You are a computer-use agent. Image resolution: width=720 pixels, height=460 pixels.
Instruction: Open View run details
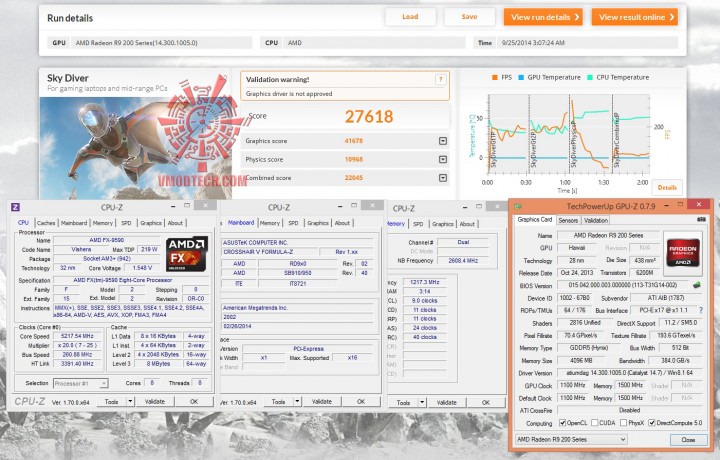[543, 17]
